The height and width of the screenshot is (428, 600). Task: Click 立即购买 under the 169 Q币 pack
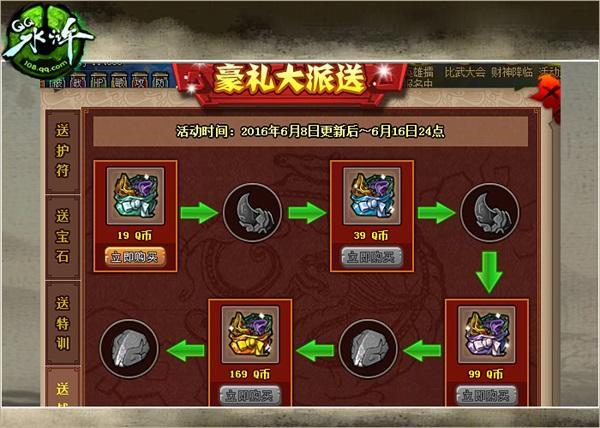(x=250, y=395)
